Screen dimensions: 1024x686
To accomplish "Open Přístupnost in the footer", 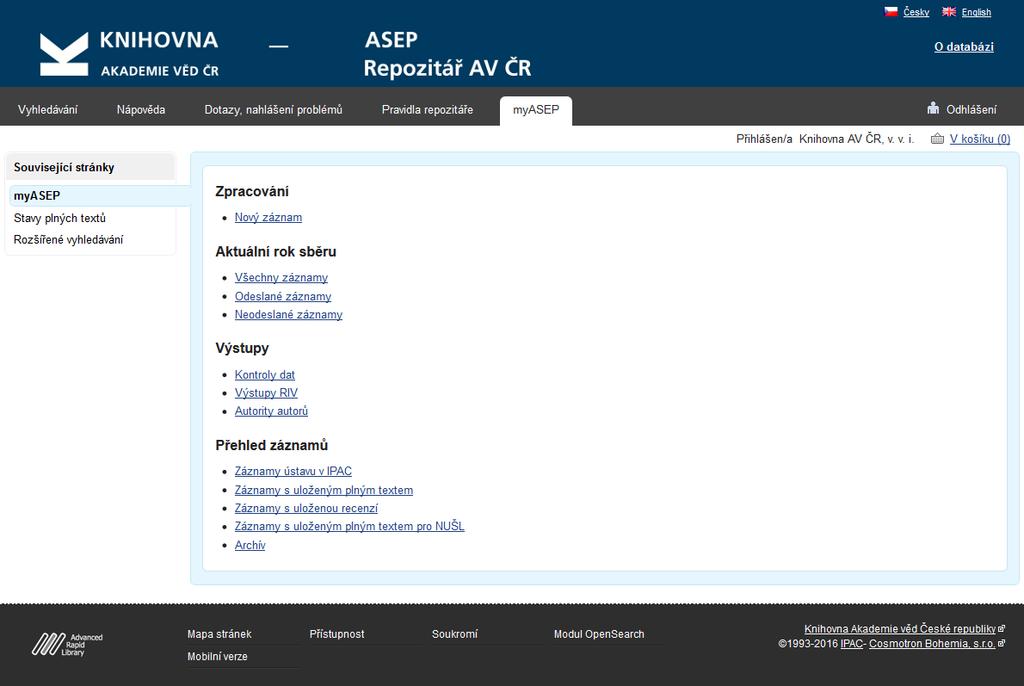I will tap(337, 634).
